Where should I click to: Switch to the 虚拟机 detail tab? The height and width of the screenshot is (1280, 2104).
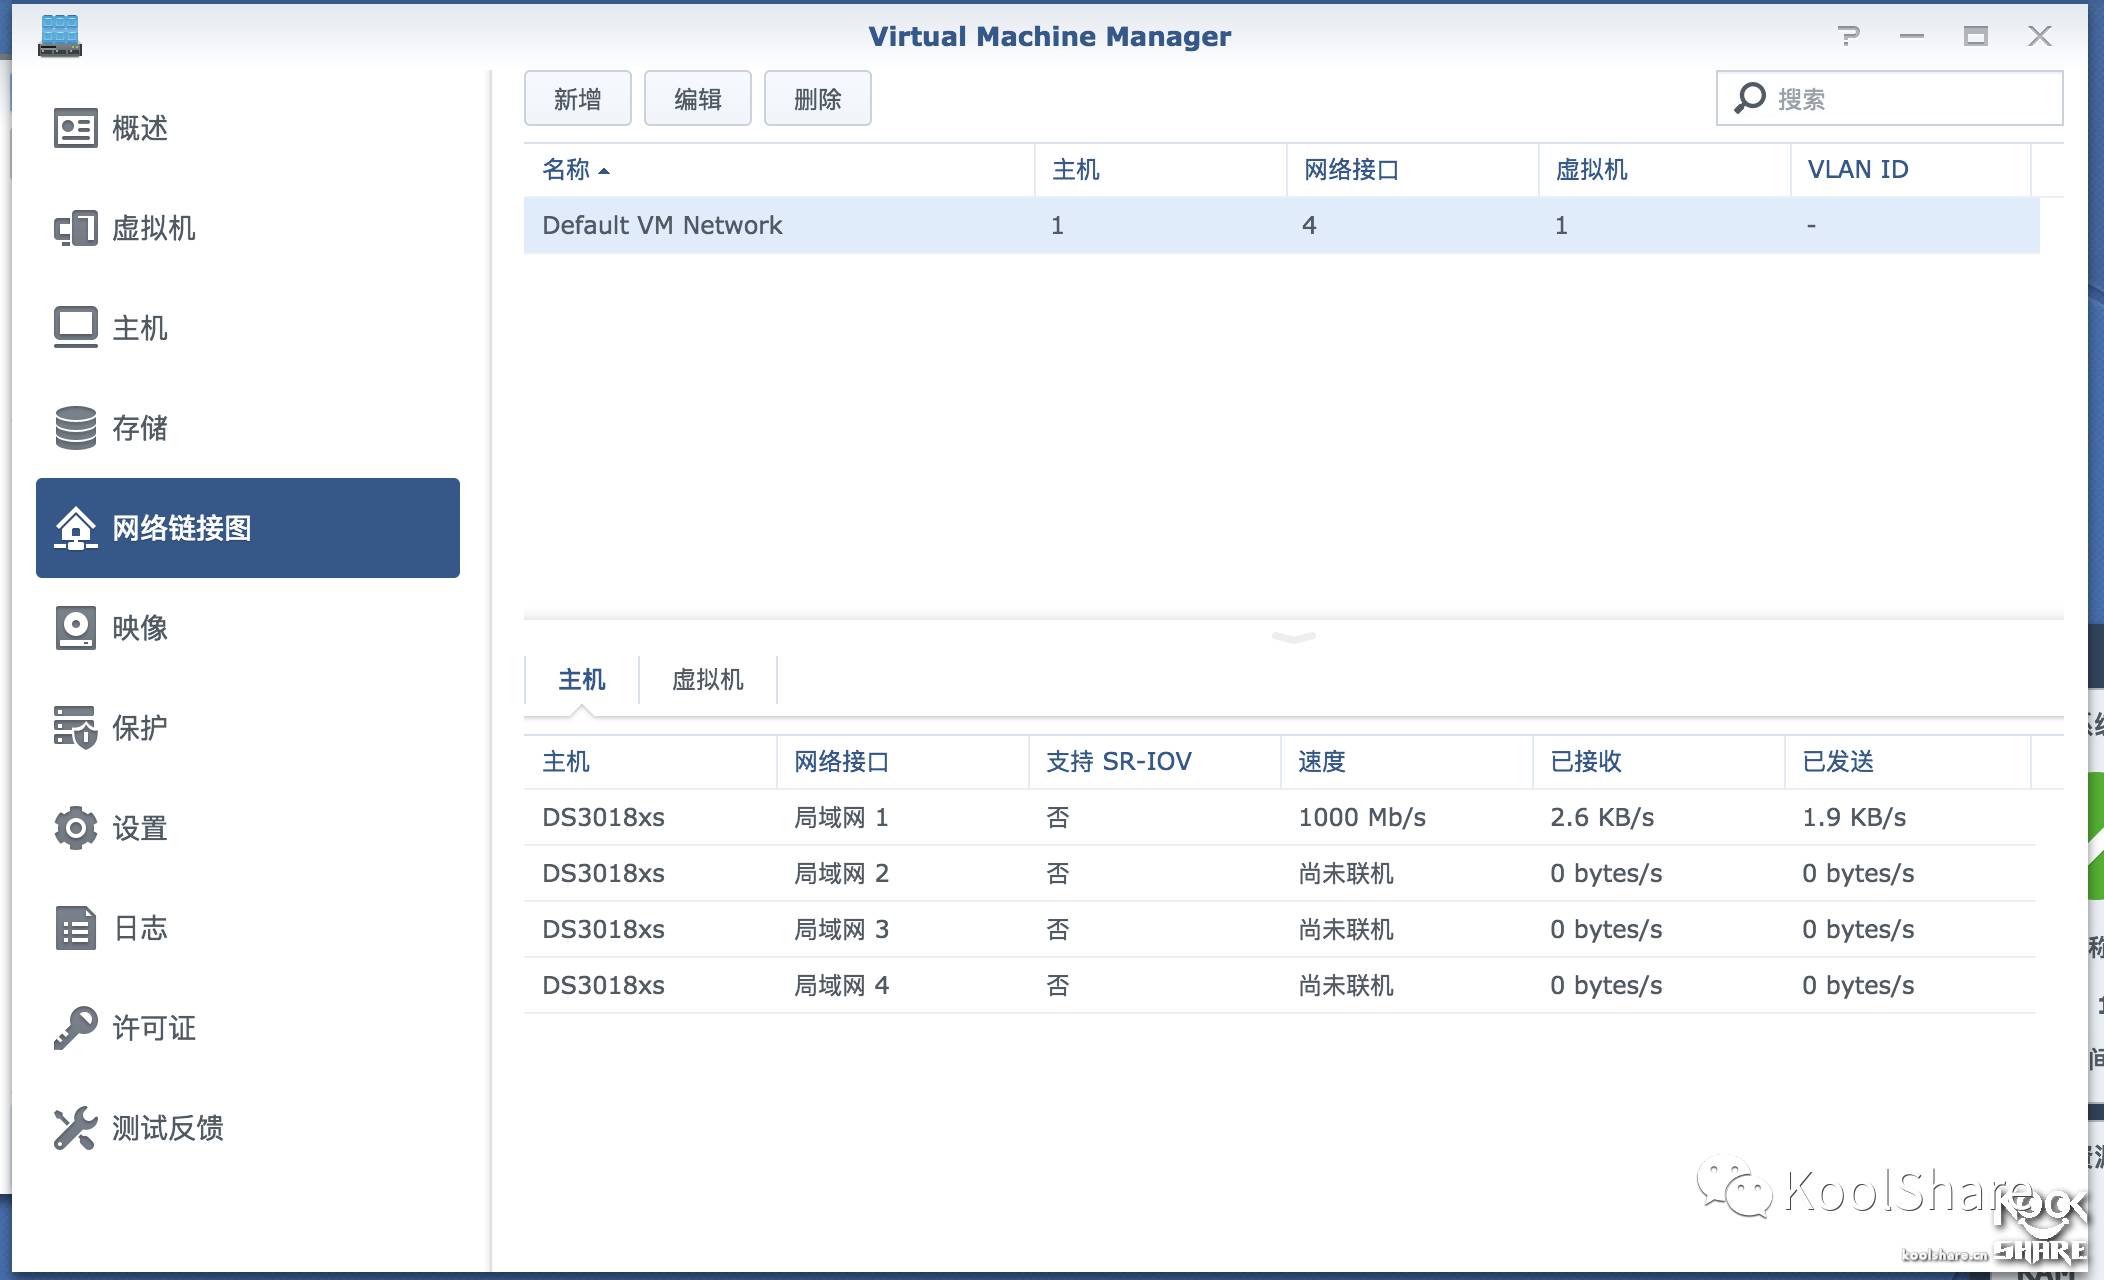(x=707, y=680)
